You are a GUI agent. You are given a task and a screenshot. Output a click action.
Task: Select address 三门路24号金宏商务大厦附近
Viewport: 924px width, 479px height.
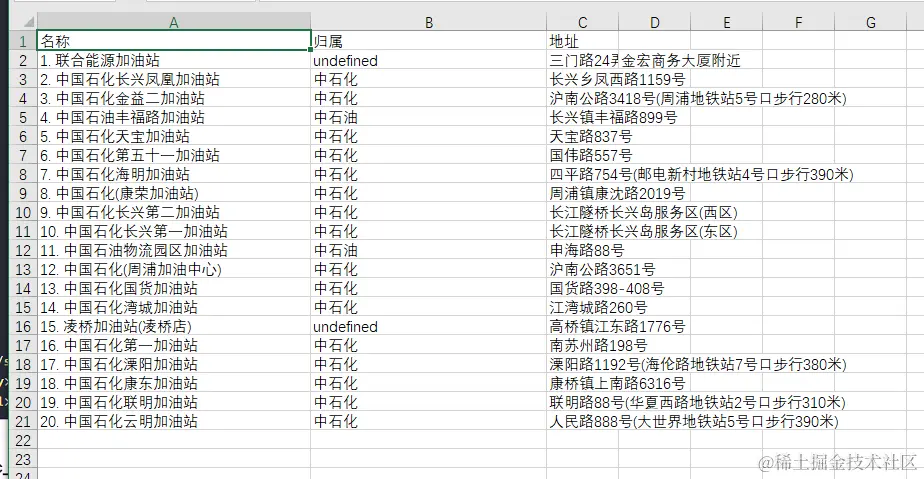[645, 60]
